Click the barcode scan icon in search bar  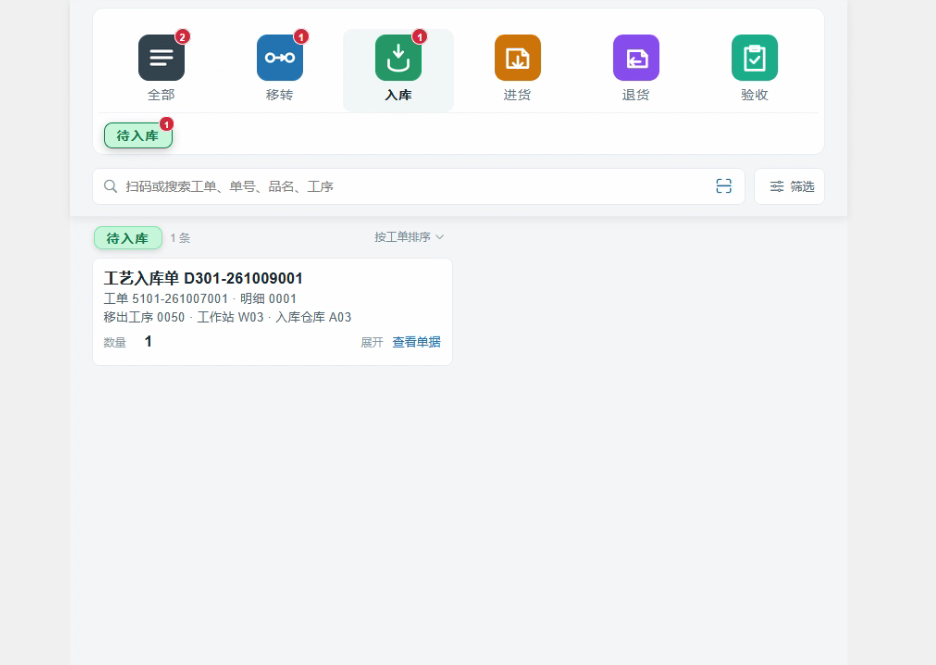pos(723,186)
